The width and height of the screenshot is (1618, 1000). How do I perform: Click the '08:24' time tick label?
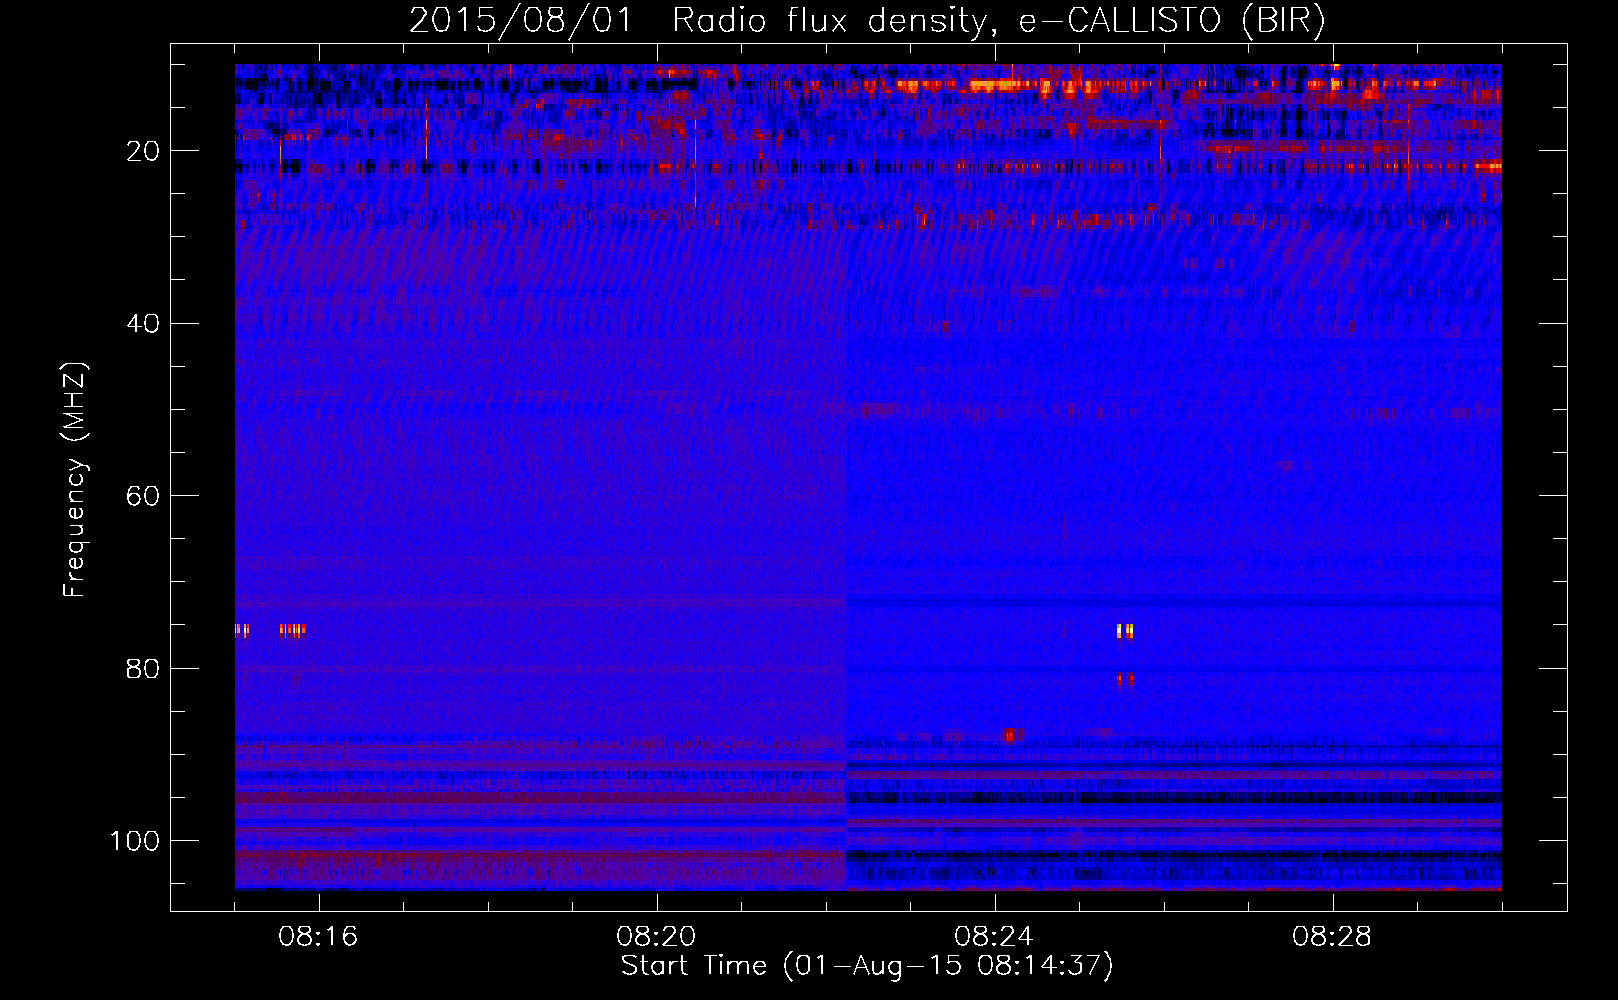click(x=994, y=937)
